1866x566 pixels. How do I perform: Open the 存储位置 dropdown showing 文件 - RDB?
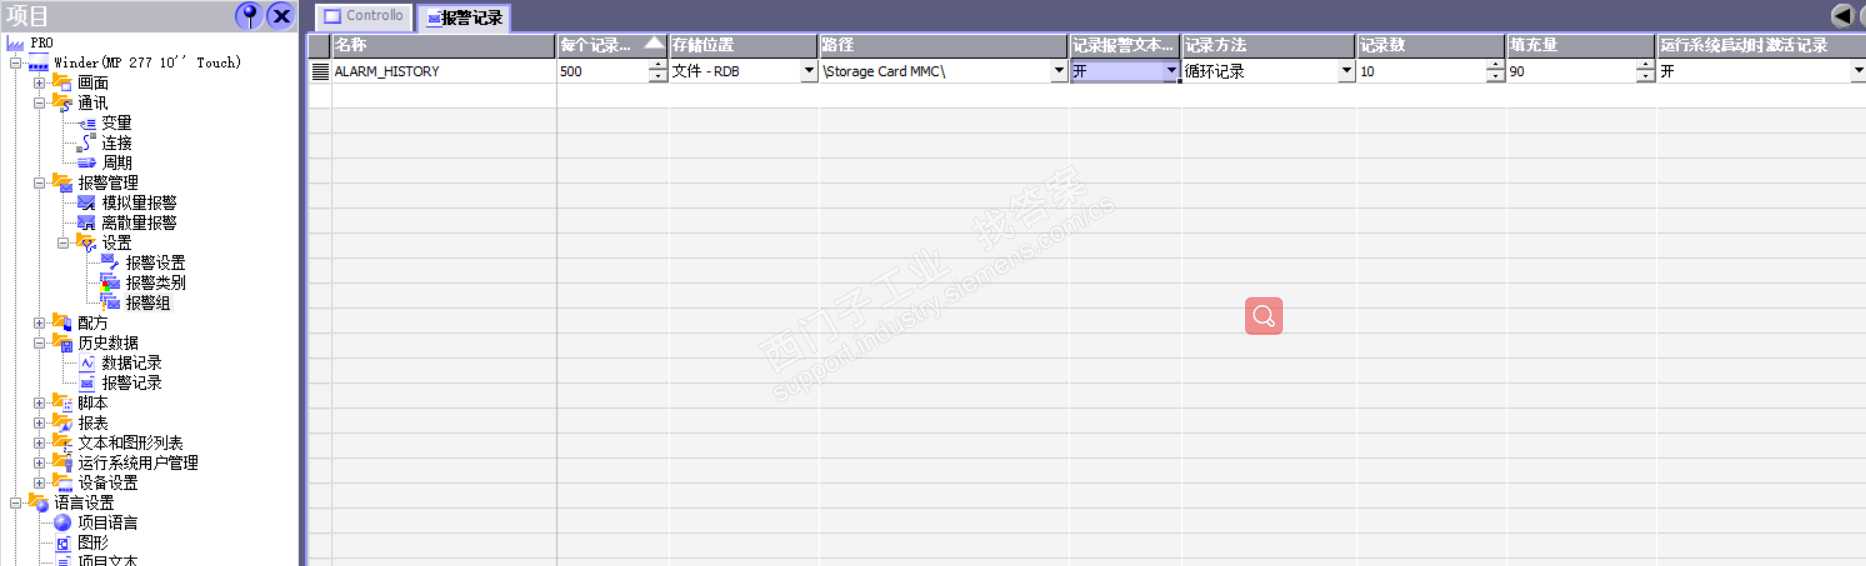(x=808, y=71)
